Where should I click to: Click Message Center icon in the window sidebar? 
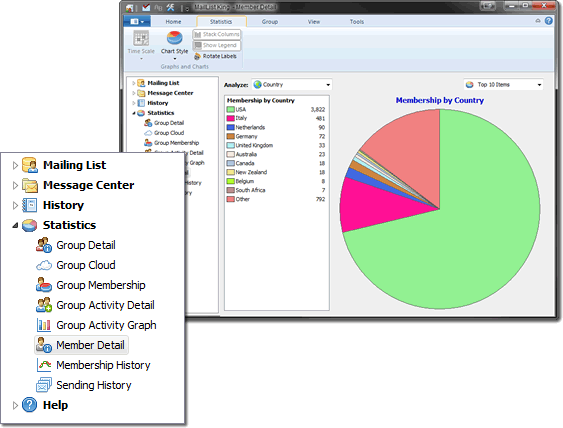141,93
